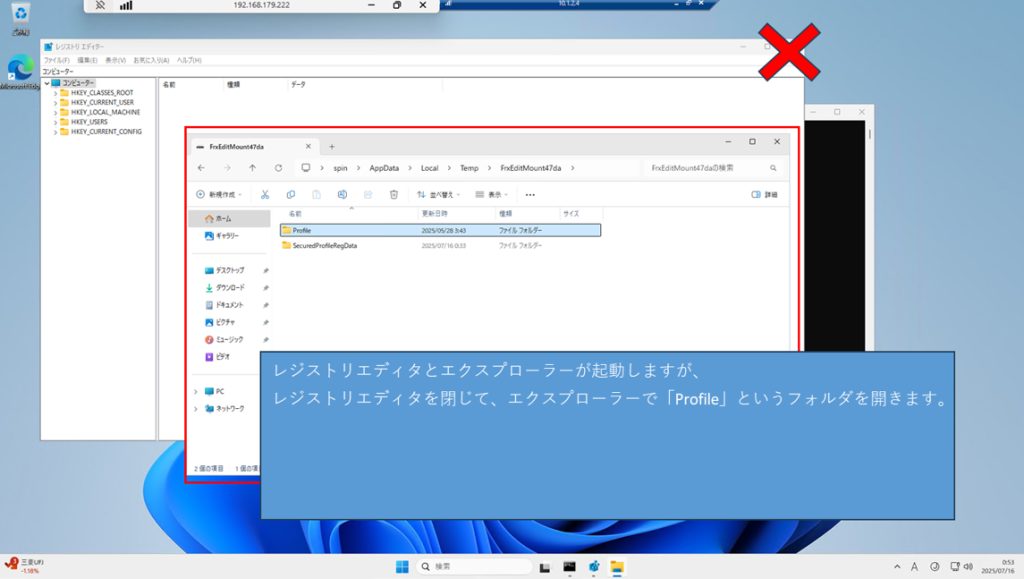The image size is (1024, 579).
Task: Open the three-dot more options menu
Action: tap(530, 195)
